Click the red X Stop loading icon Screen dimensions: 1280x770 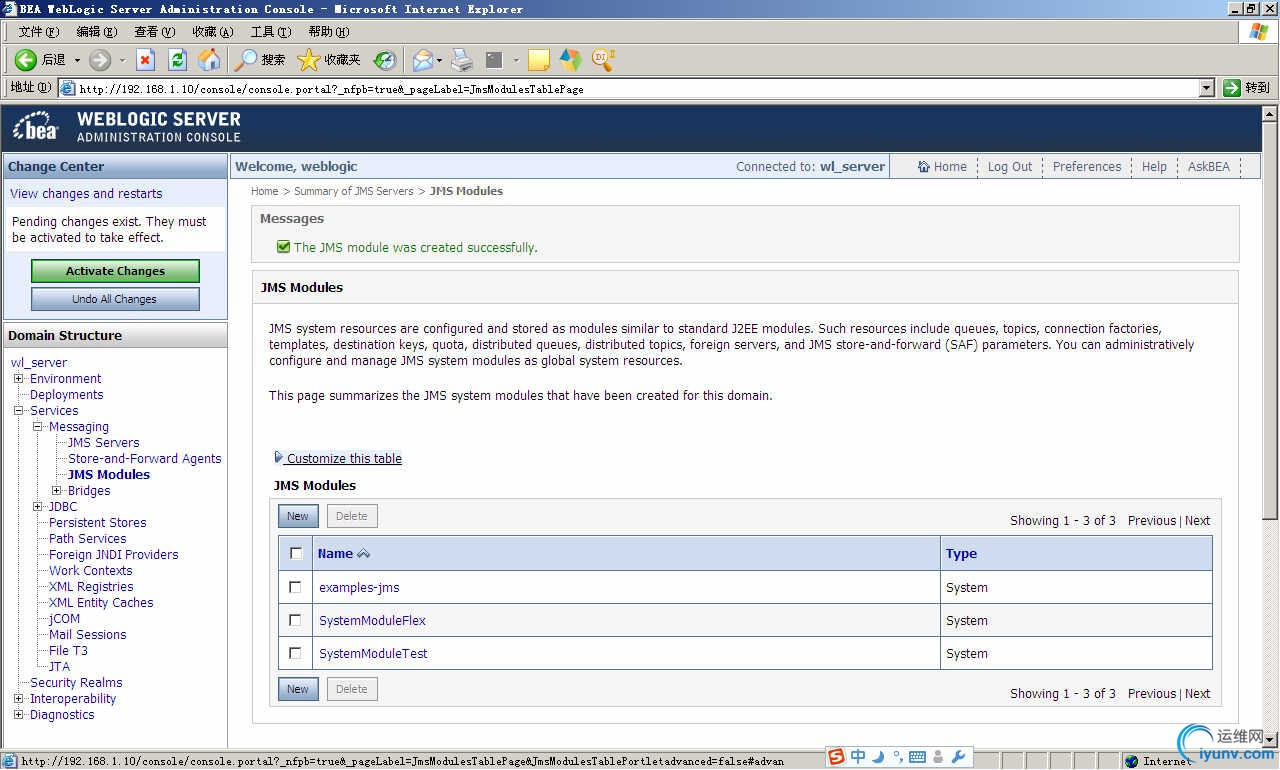pos(145,60)
